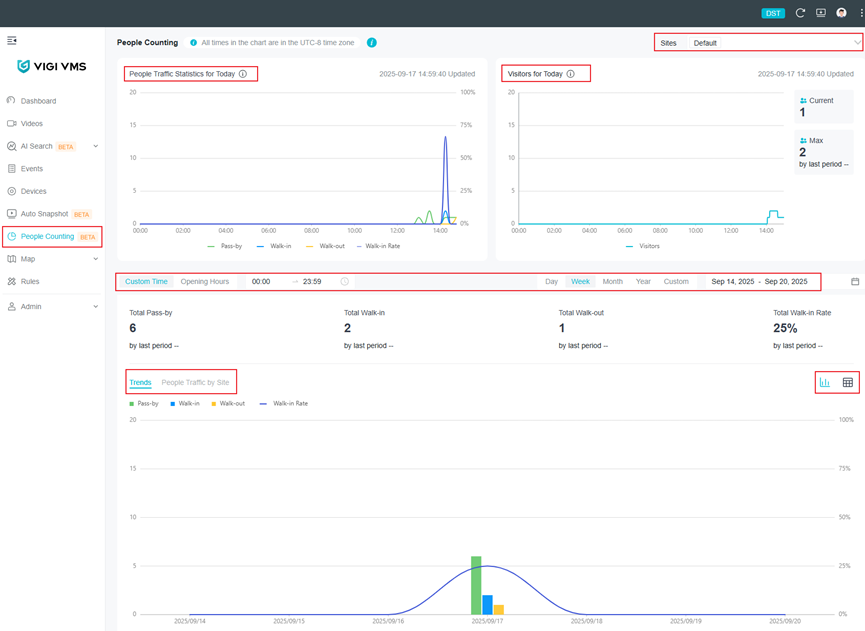Image resolution: width=865 pixels, height=631 pixels.
Task: Click the info icon beside Visitors for Today
Action: [x=572, y=72]
